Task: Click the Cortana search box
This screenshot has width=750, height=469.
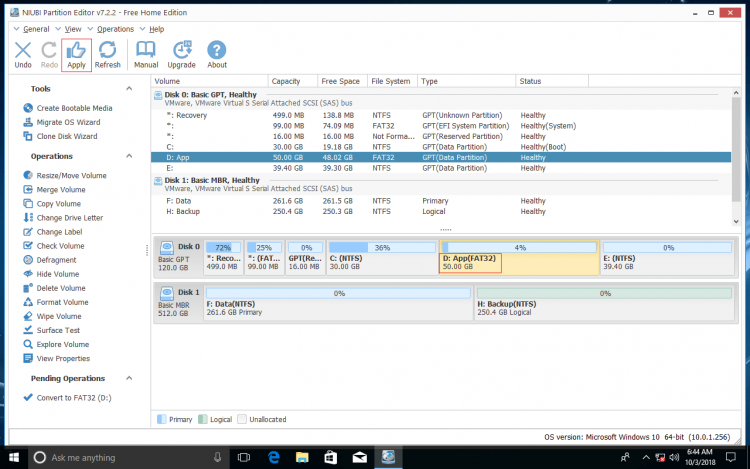Action: pyautogui.click(x=128, y=458)
